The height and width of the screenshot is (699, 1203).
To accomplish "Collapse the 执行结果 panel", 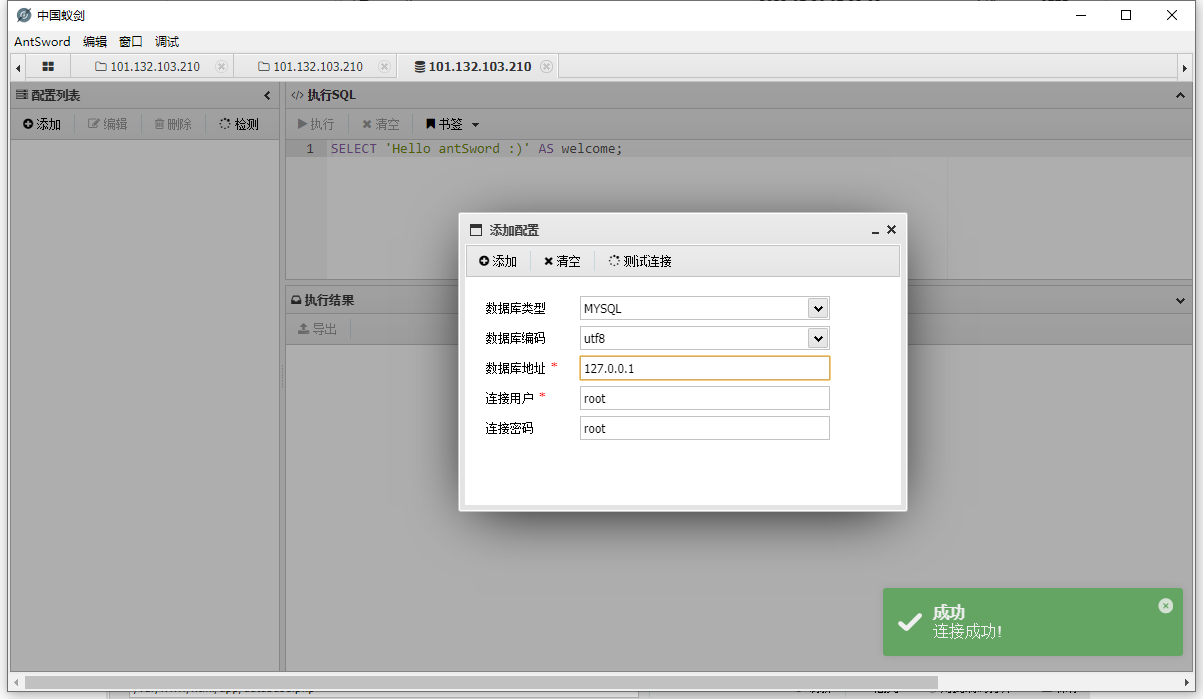I will (x=1180, y=300).
